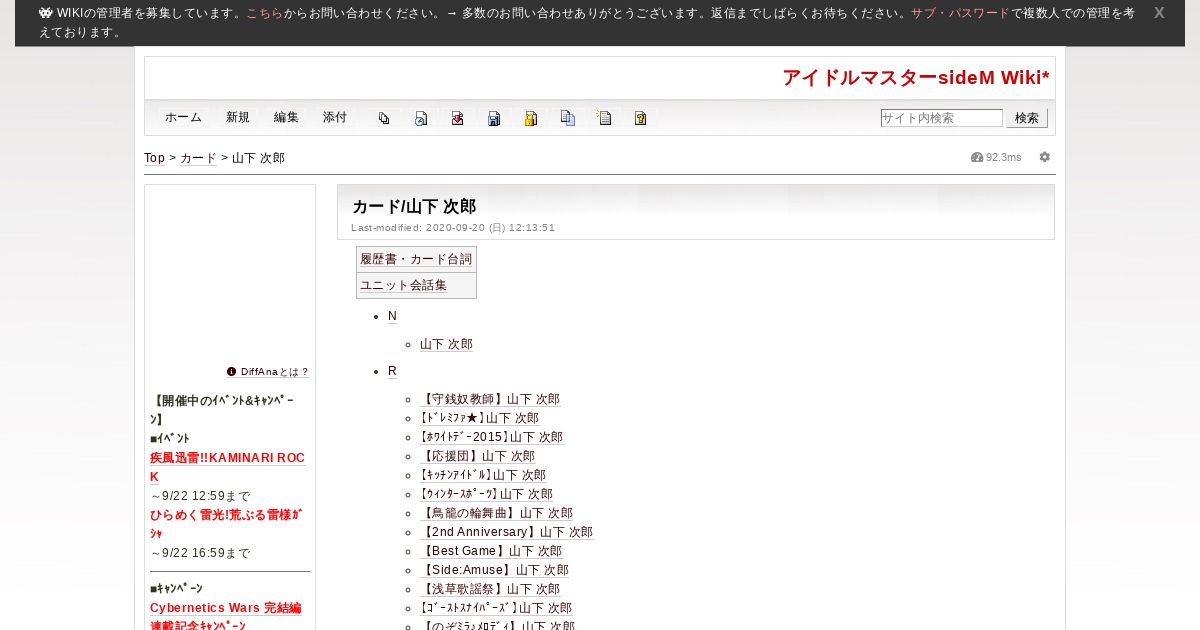Open 【Side:Amuse】山下 次郎 card
1200x630 pixels.
[494, 570]
